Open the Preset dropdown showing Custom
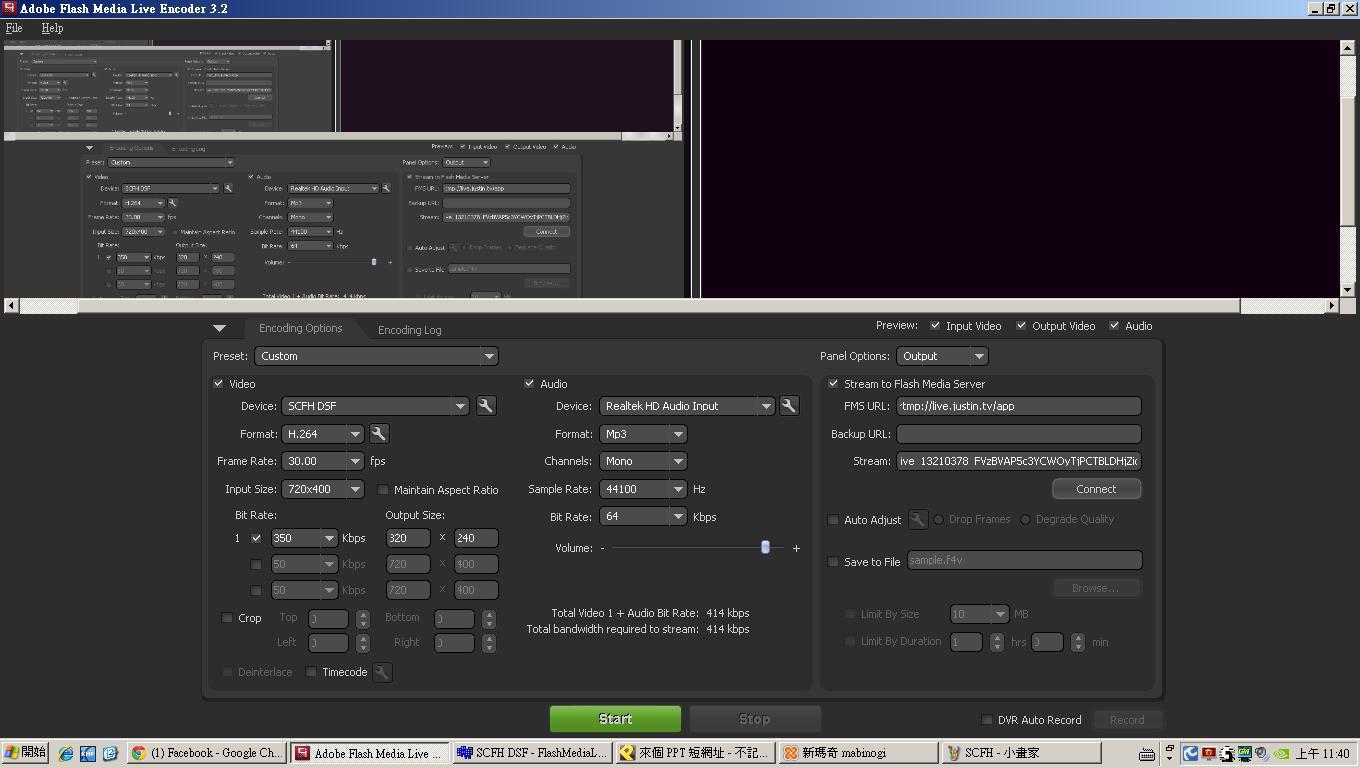Image resolution: width=1360 pixels, height=768 pixels. pos(376,356)
